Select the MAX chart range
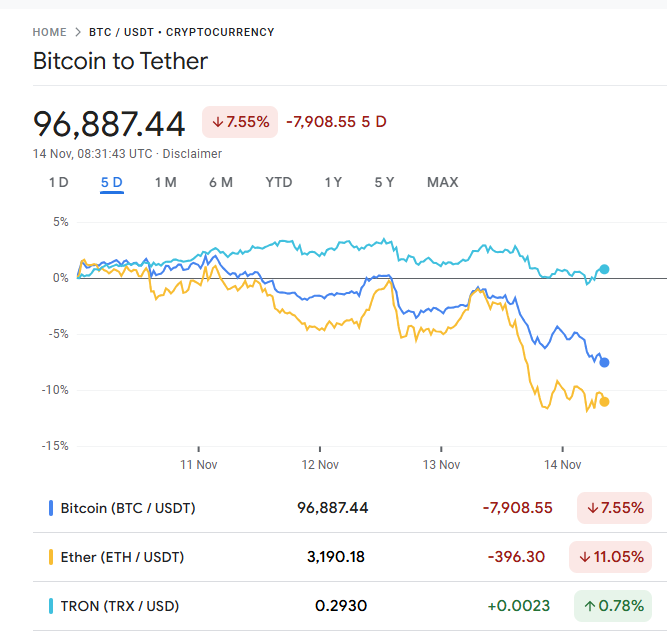The width and height of the screenshot is (667, 639). pyautogui.click(x=442, y=182)
